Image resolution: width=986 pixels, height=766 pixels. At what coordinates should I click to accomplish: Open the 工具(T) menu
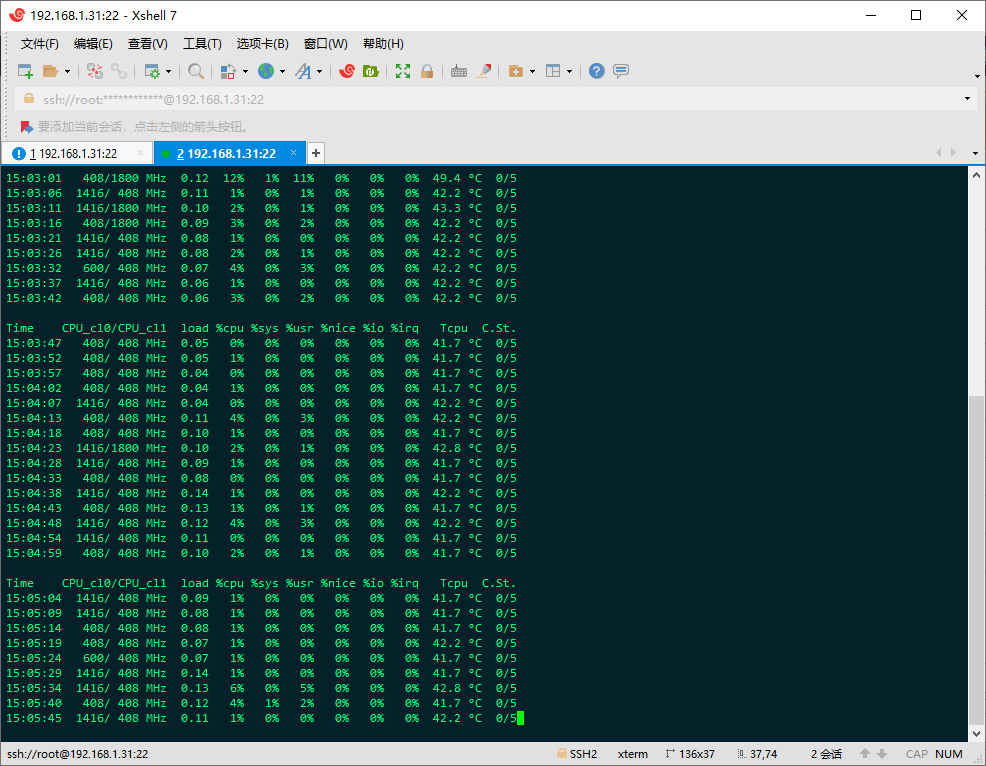202,43
